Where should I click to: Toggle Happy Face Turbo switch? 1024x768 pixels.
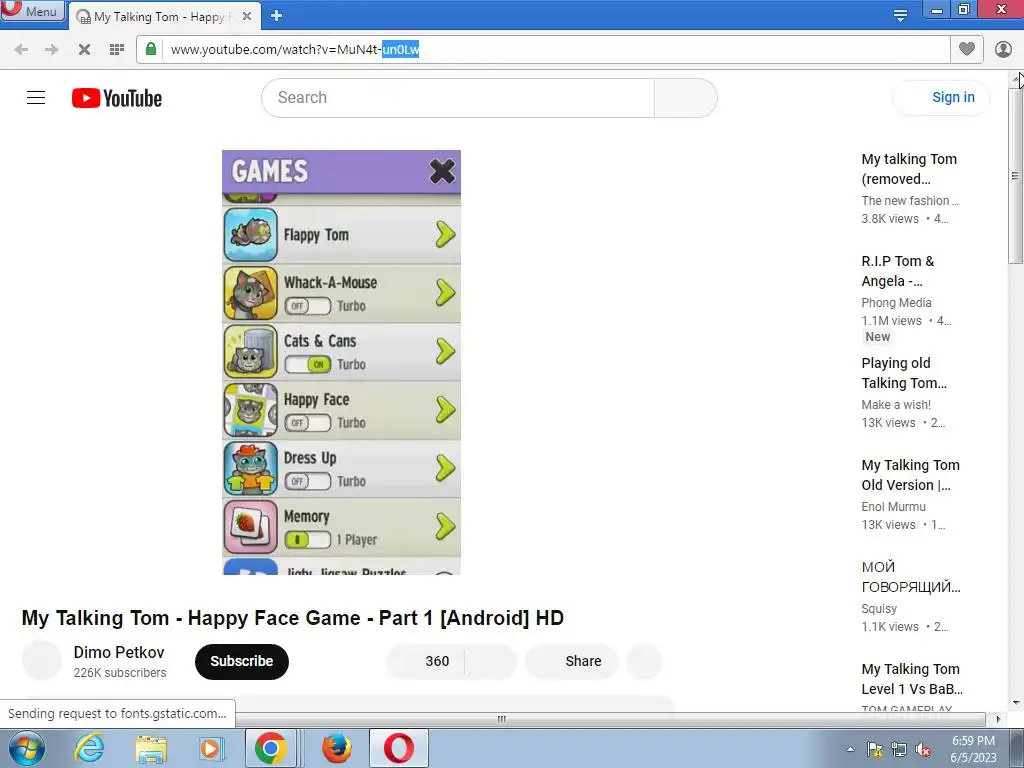pyautogui.click(x=308, y=423)
